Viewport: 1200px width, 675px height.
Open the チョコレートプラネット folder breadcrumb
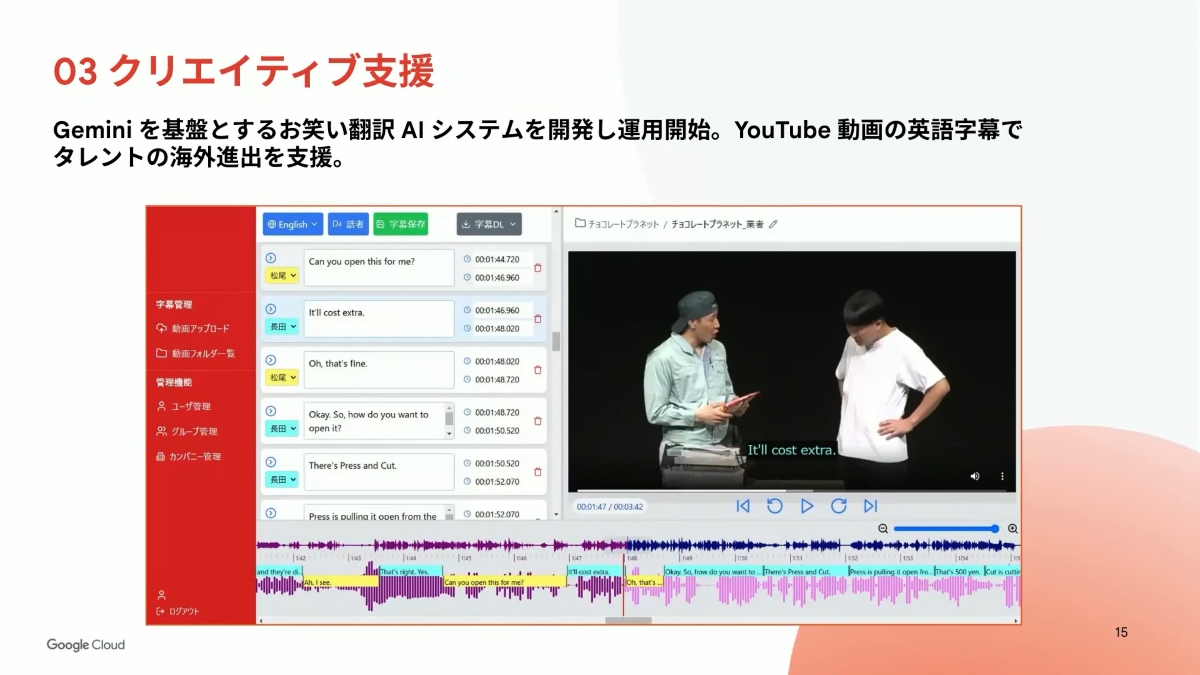tap(616, 224)
